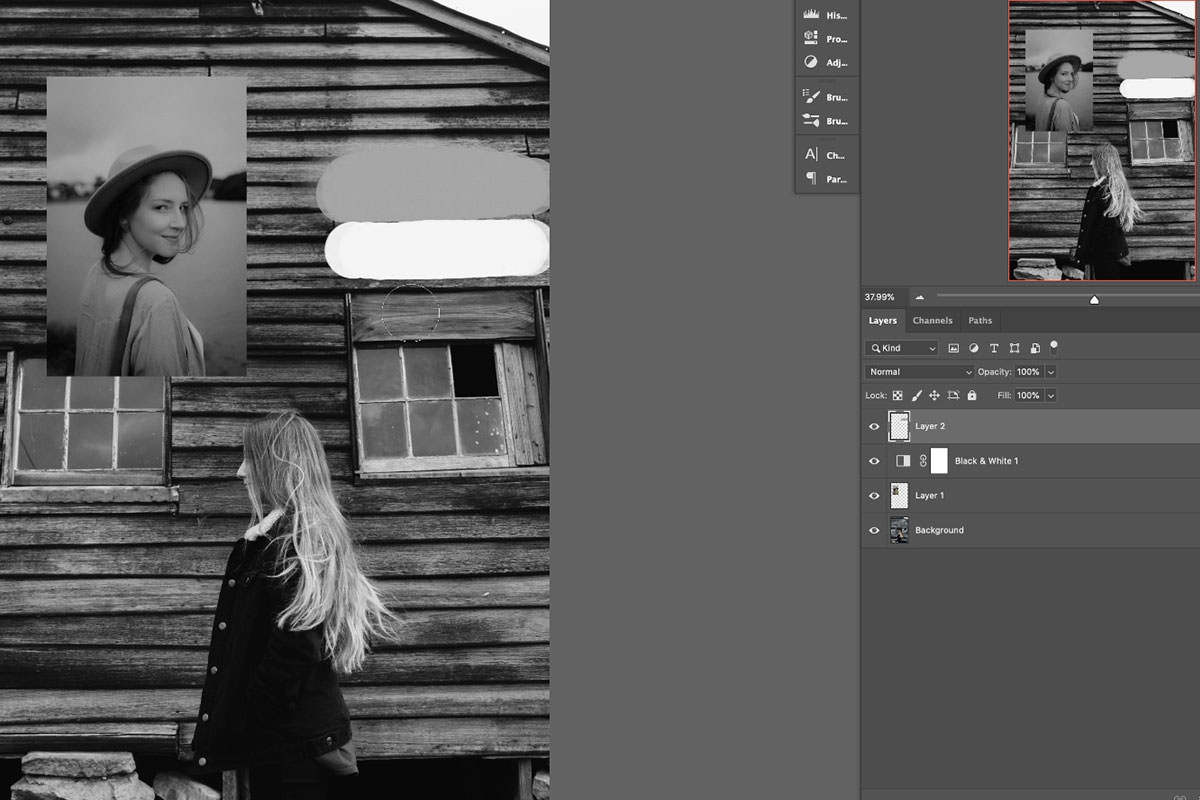This screenshot has width=1200, height=800.
Task: Hide the Background layer
Action: pos(874,530)
